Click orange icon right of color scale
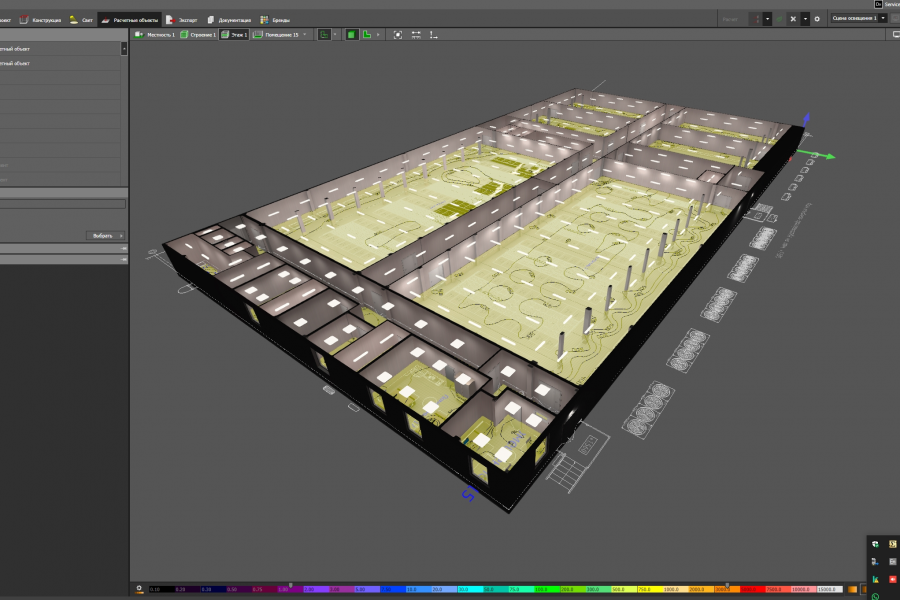 (852, 589)
